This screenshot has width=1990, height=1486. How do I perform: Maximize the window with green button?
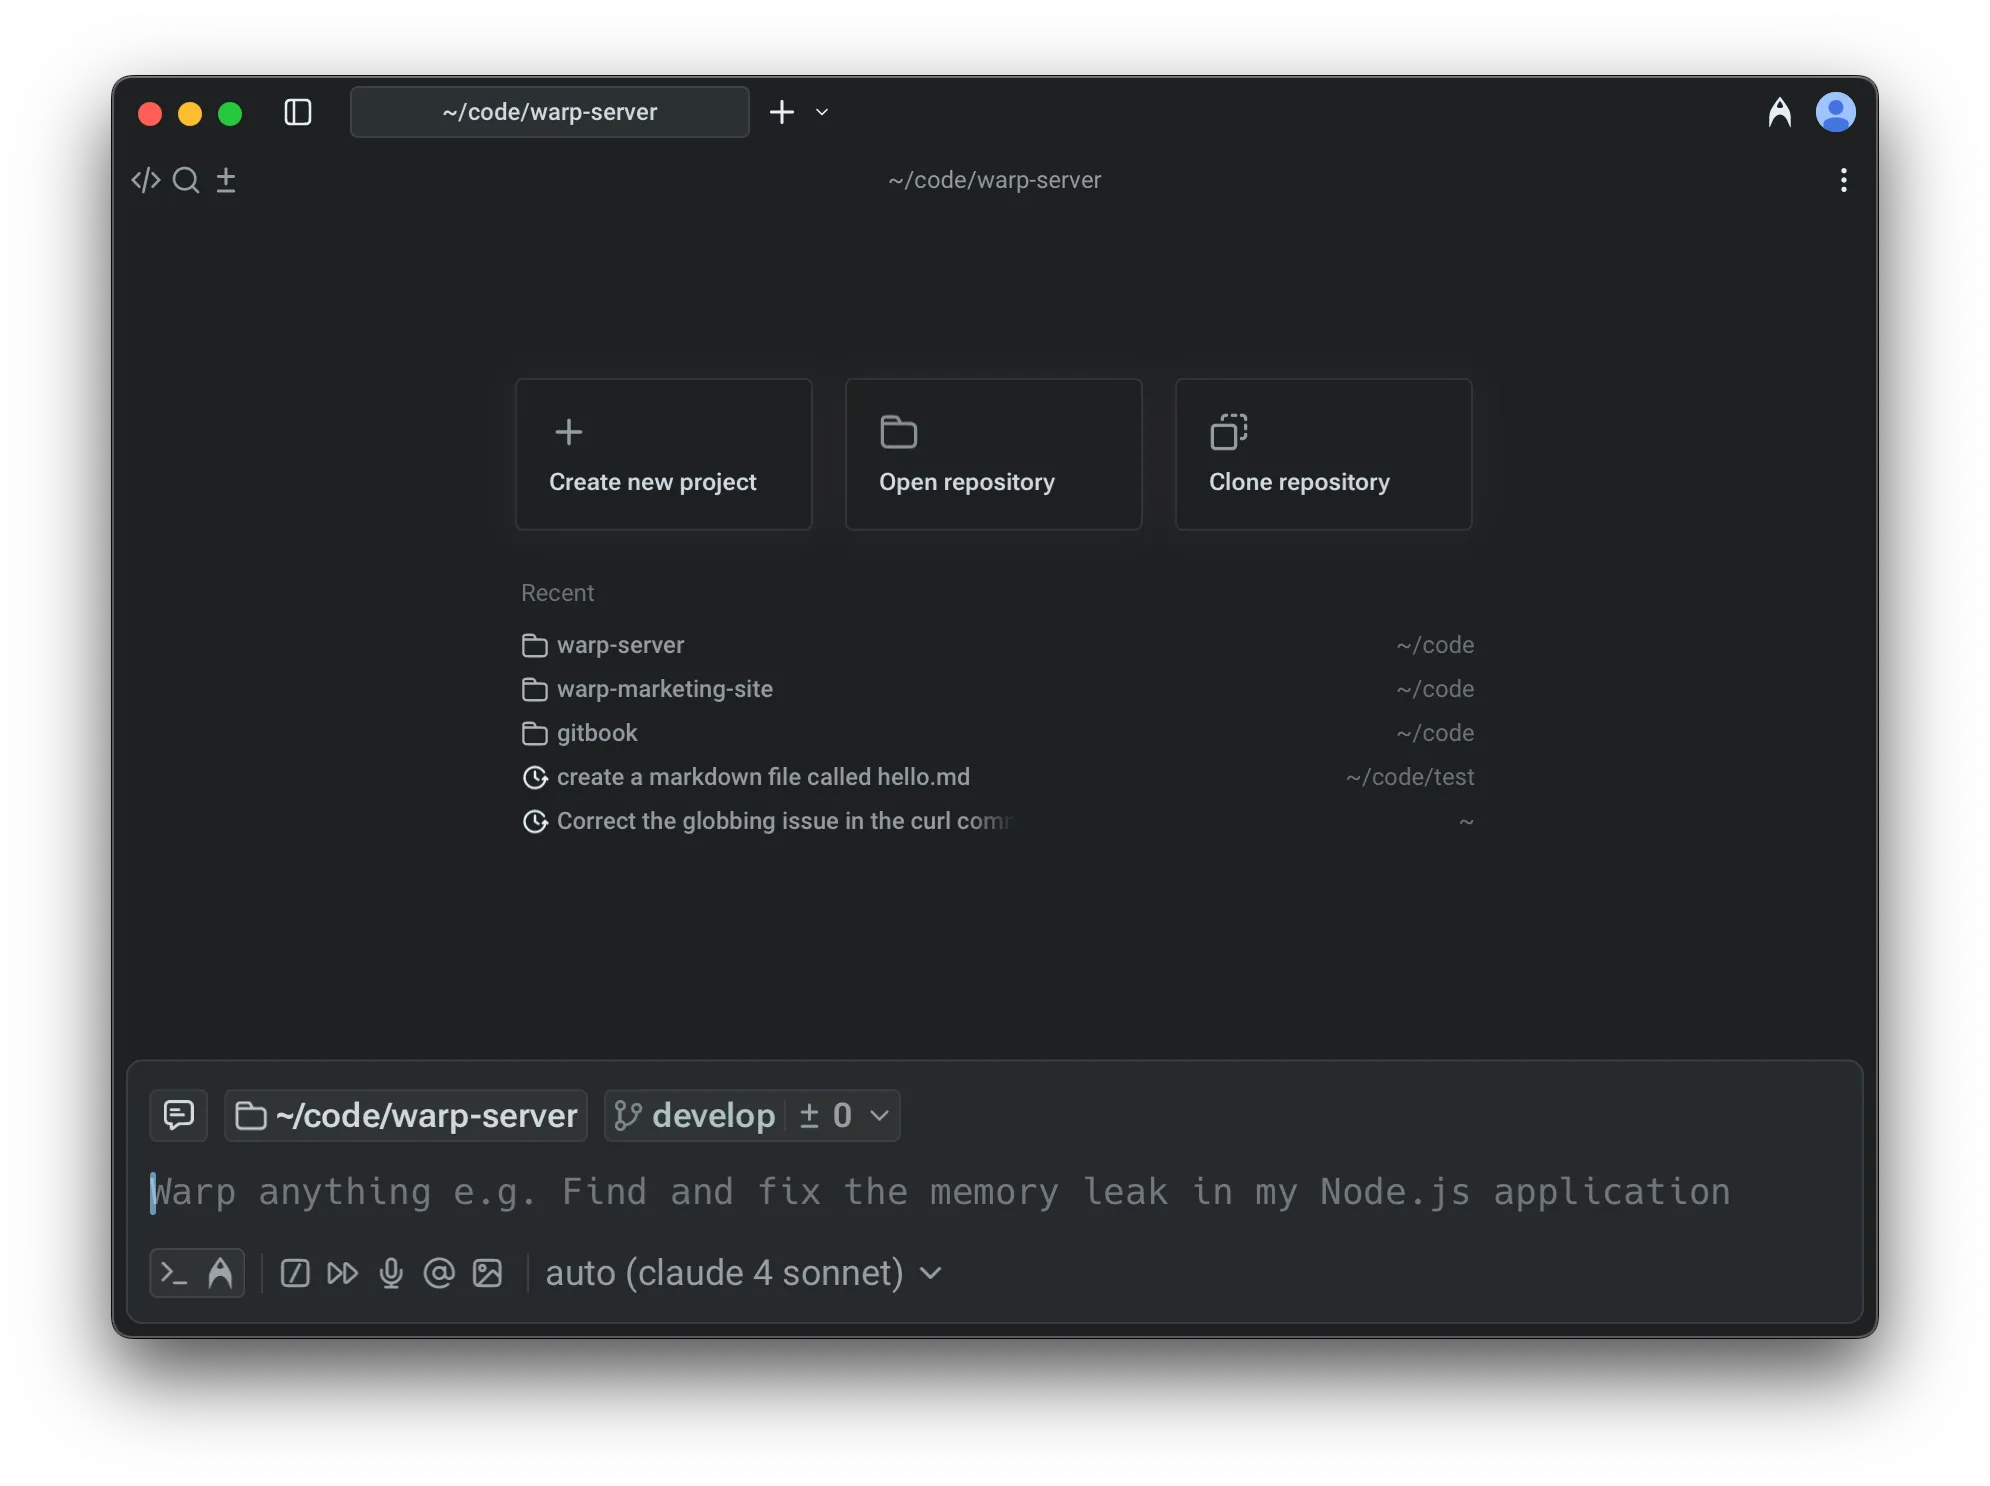[x=230, y=113]
